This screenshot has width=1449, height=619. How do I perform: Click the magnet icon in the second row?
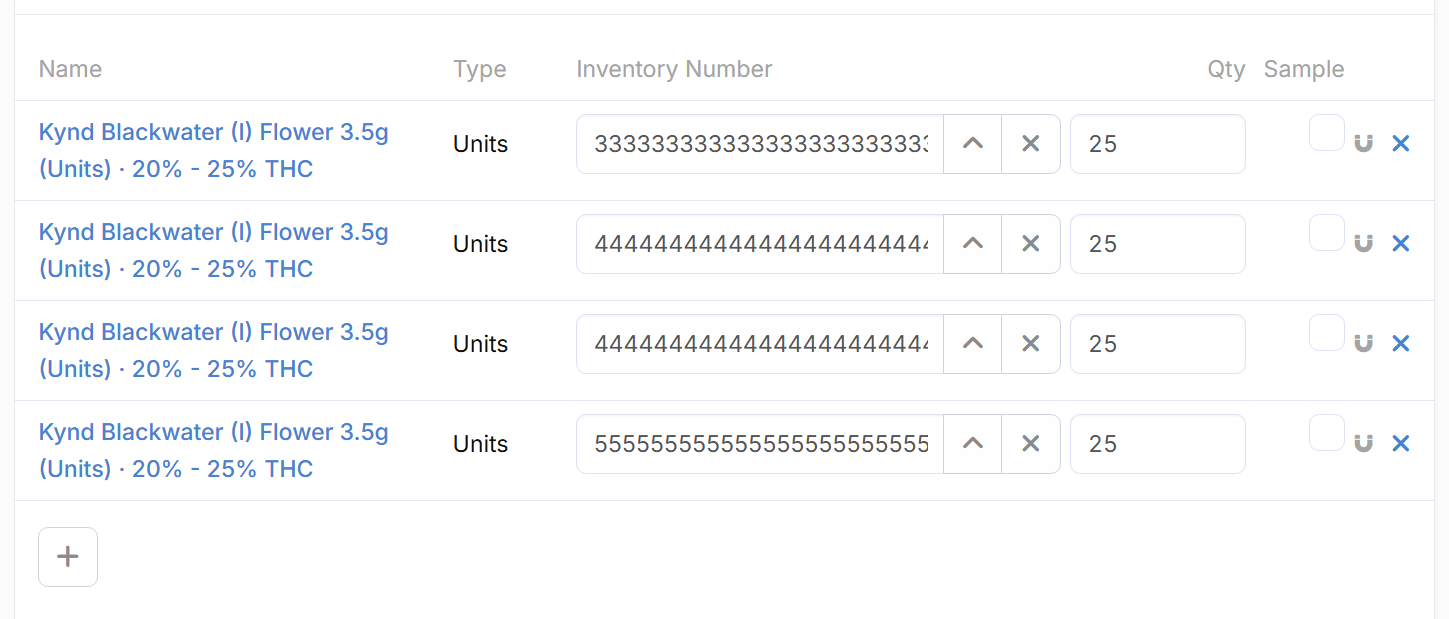coord(1363,244)
